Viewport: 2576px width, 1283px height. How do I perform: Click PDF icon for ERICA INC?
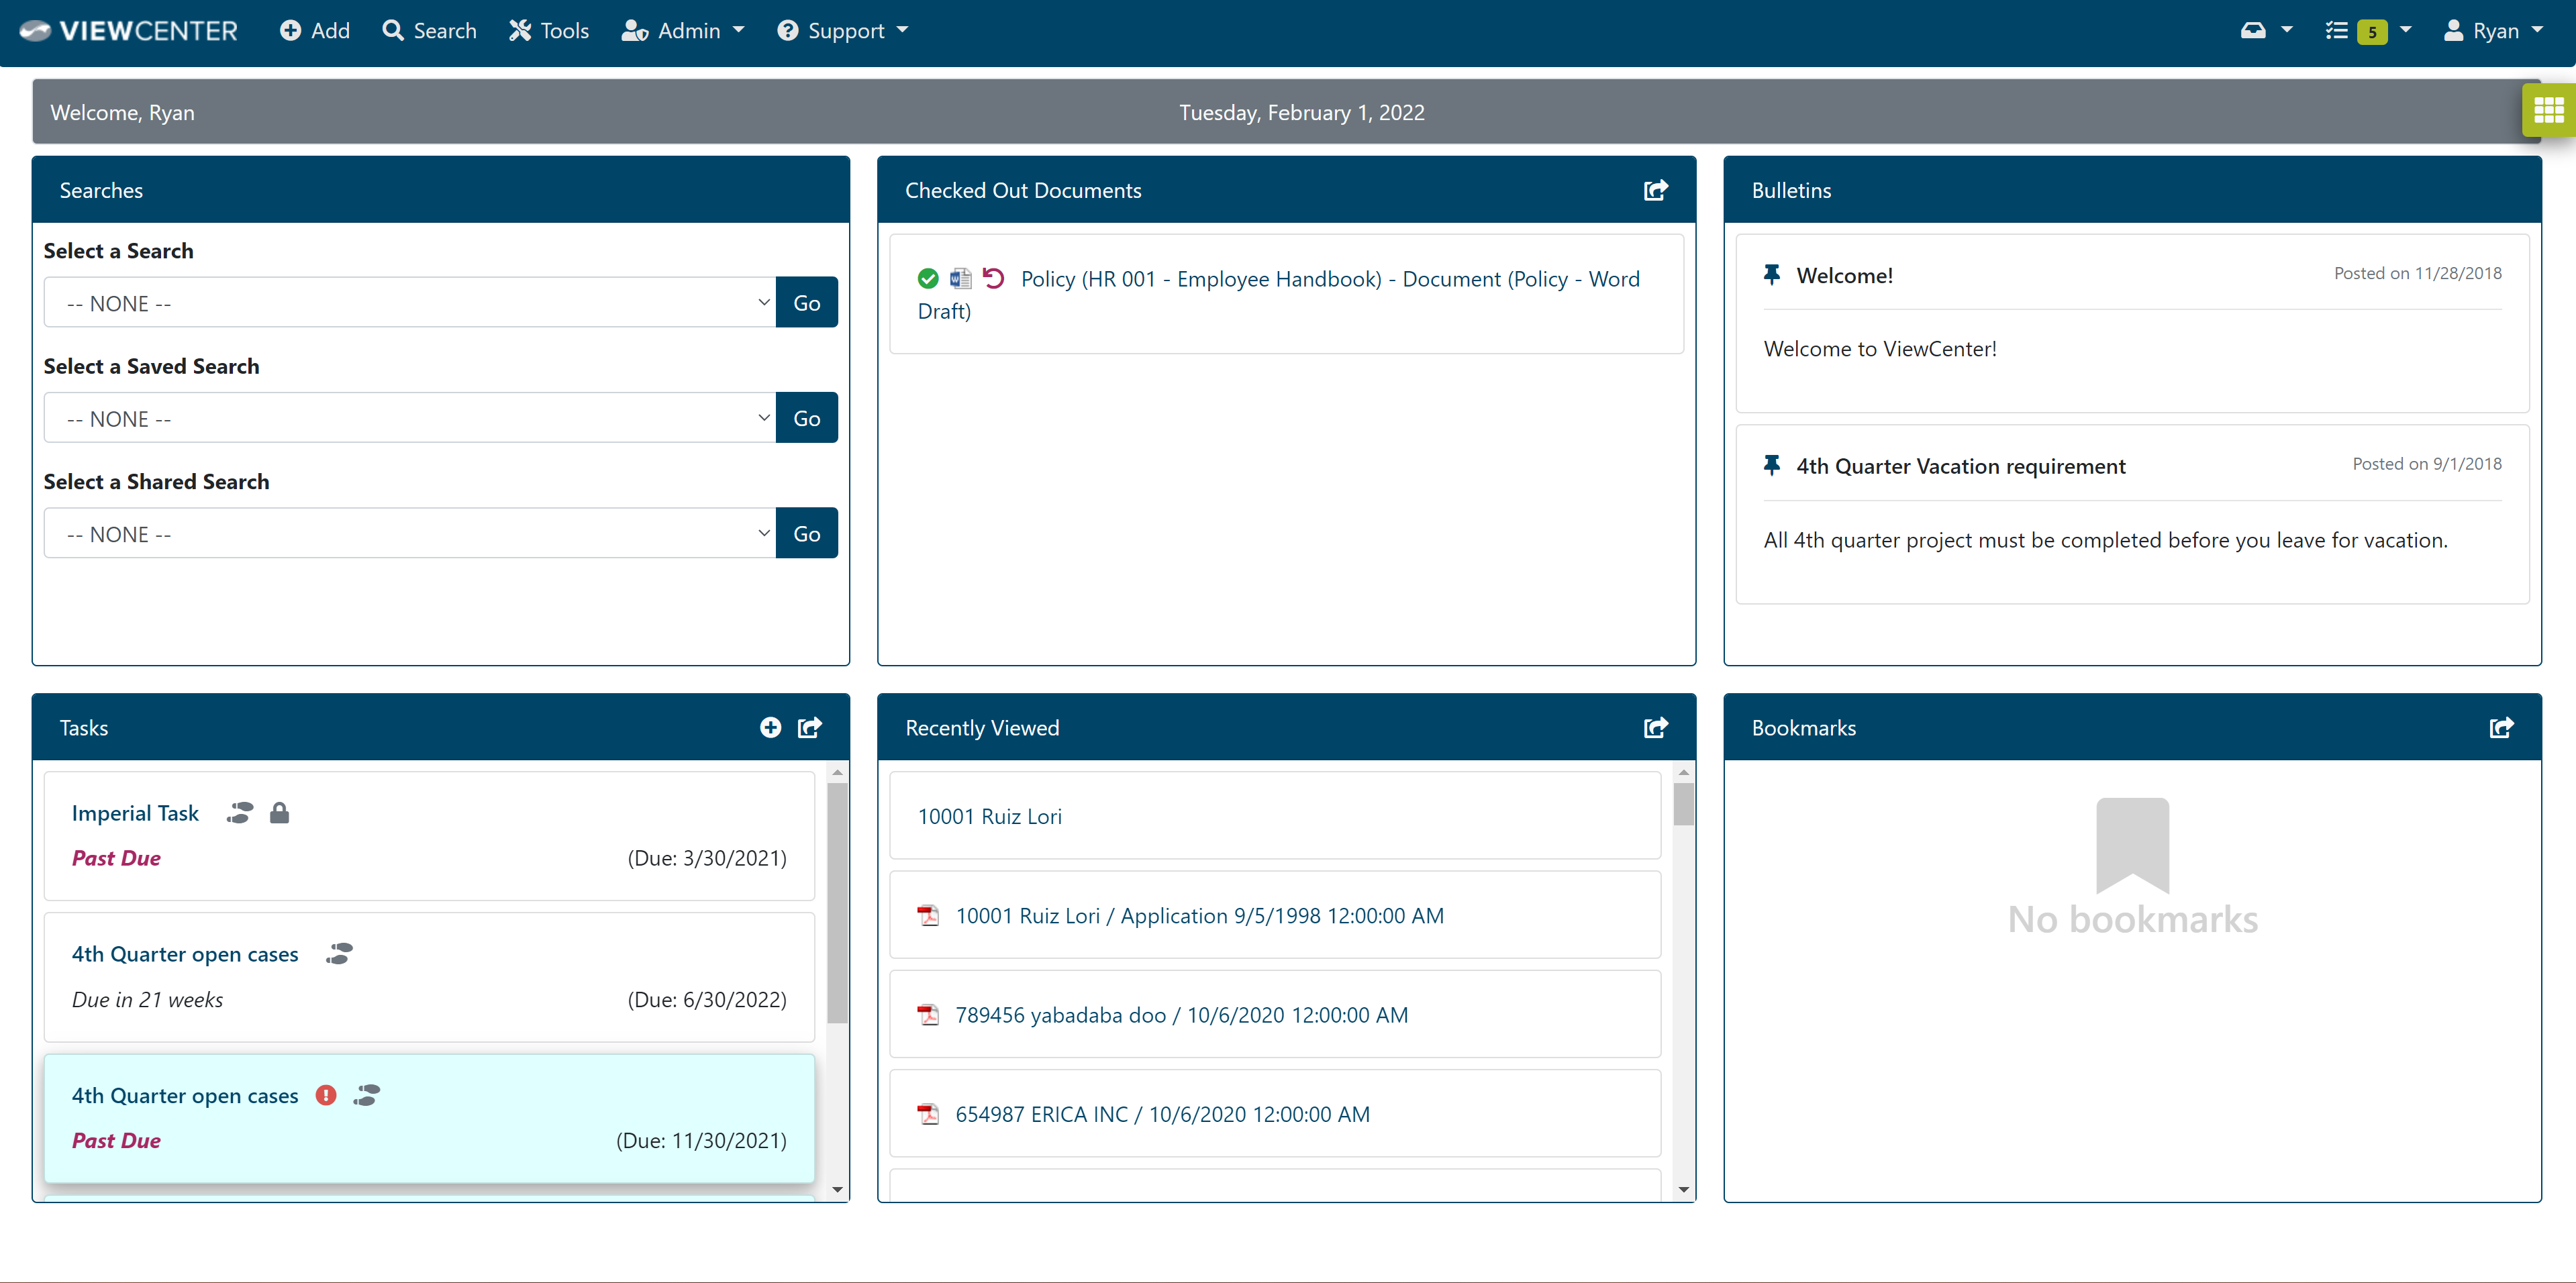pyautogui.click(x=928, y=1114)
